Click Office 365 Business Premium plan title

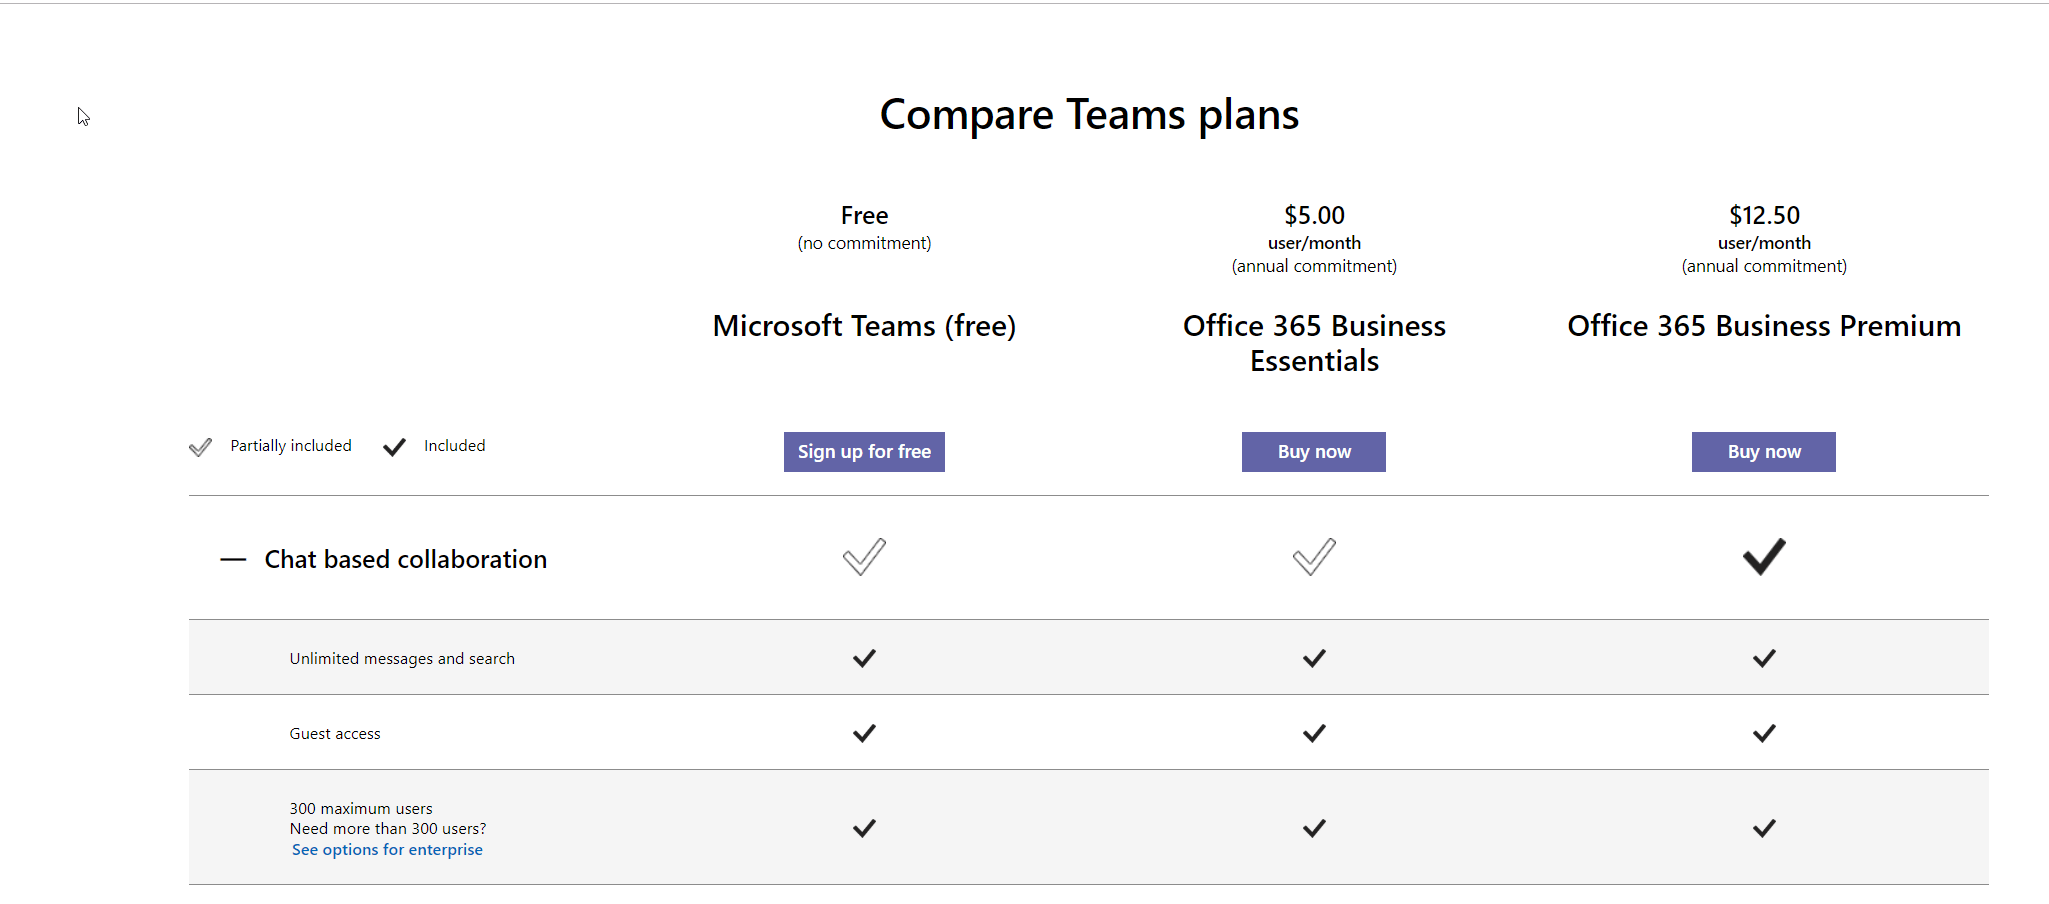coord(1763,326)
